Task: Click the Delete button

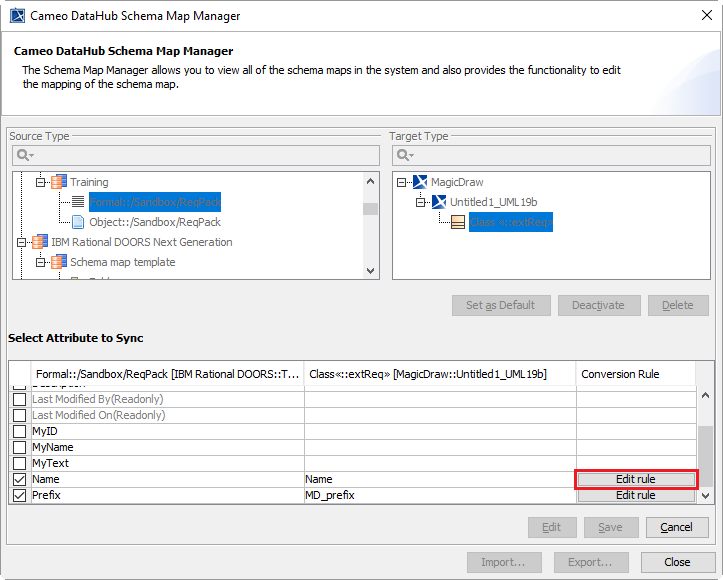Action: pos(678,305)
